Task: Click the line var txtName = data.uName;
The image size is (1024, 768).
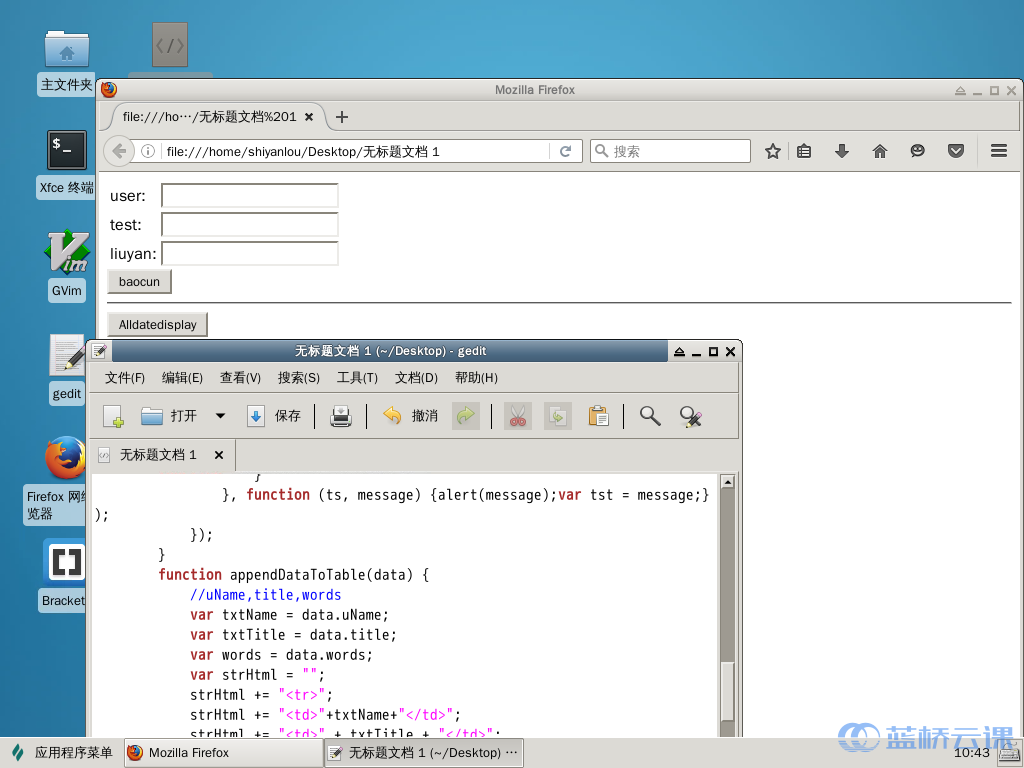Action: click(289, 615)
